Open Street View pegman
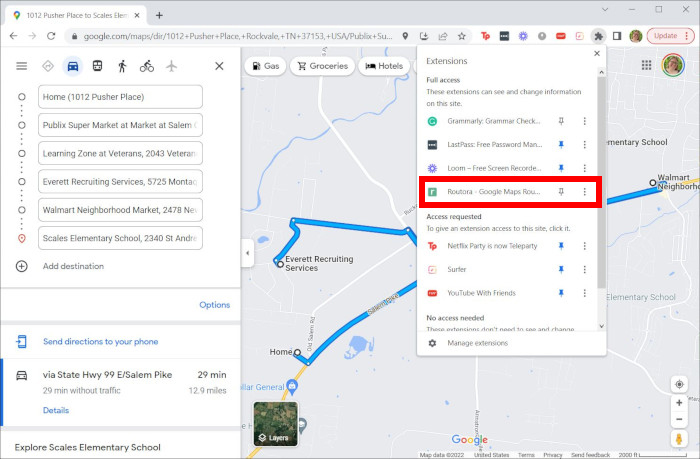 coord(679,439)
